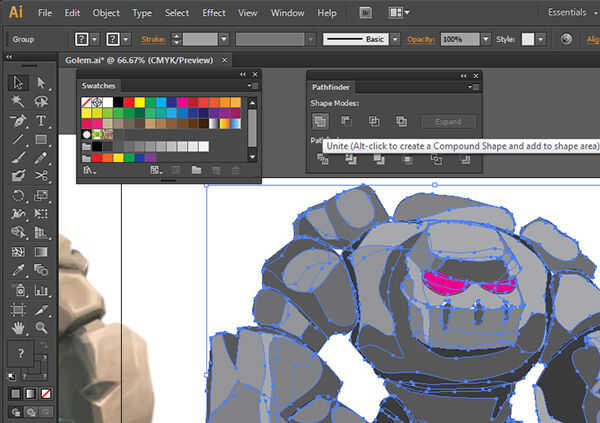Open the Fill color dropdown
The width and height of the screenshot is (600, 423).
(x=94, y=39)
